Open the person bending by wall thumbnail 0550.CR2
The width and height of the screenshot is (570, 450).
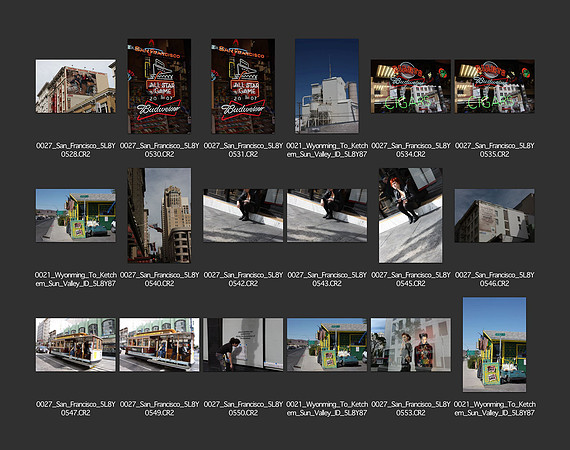pyautogui.click(x=243, y=345)
